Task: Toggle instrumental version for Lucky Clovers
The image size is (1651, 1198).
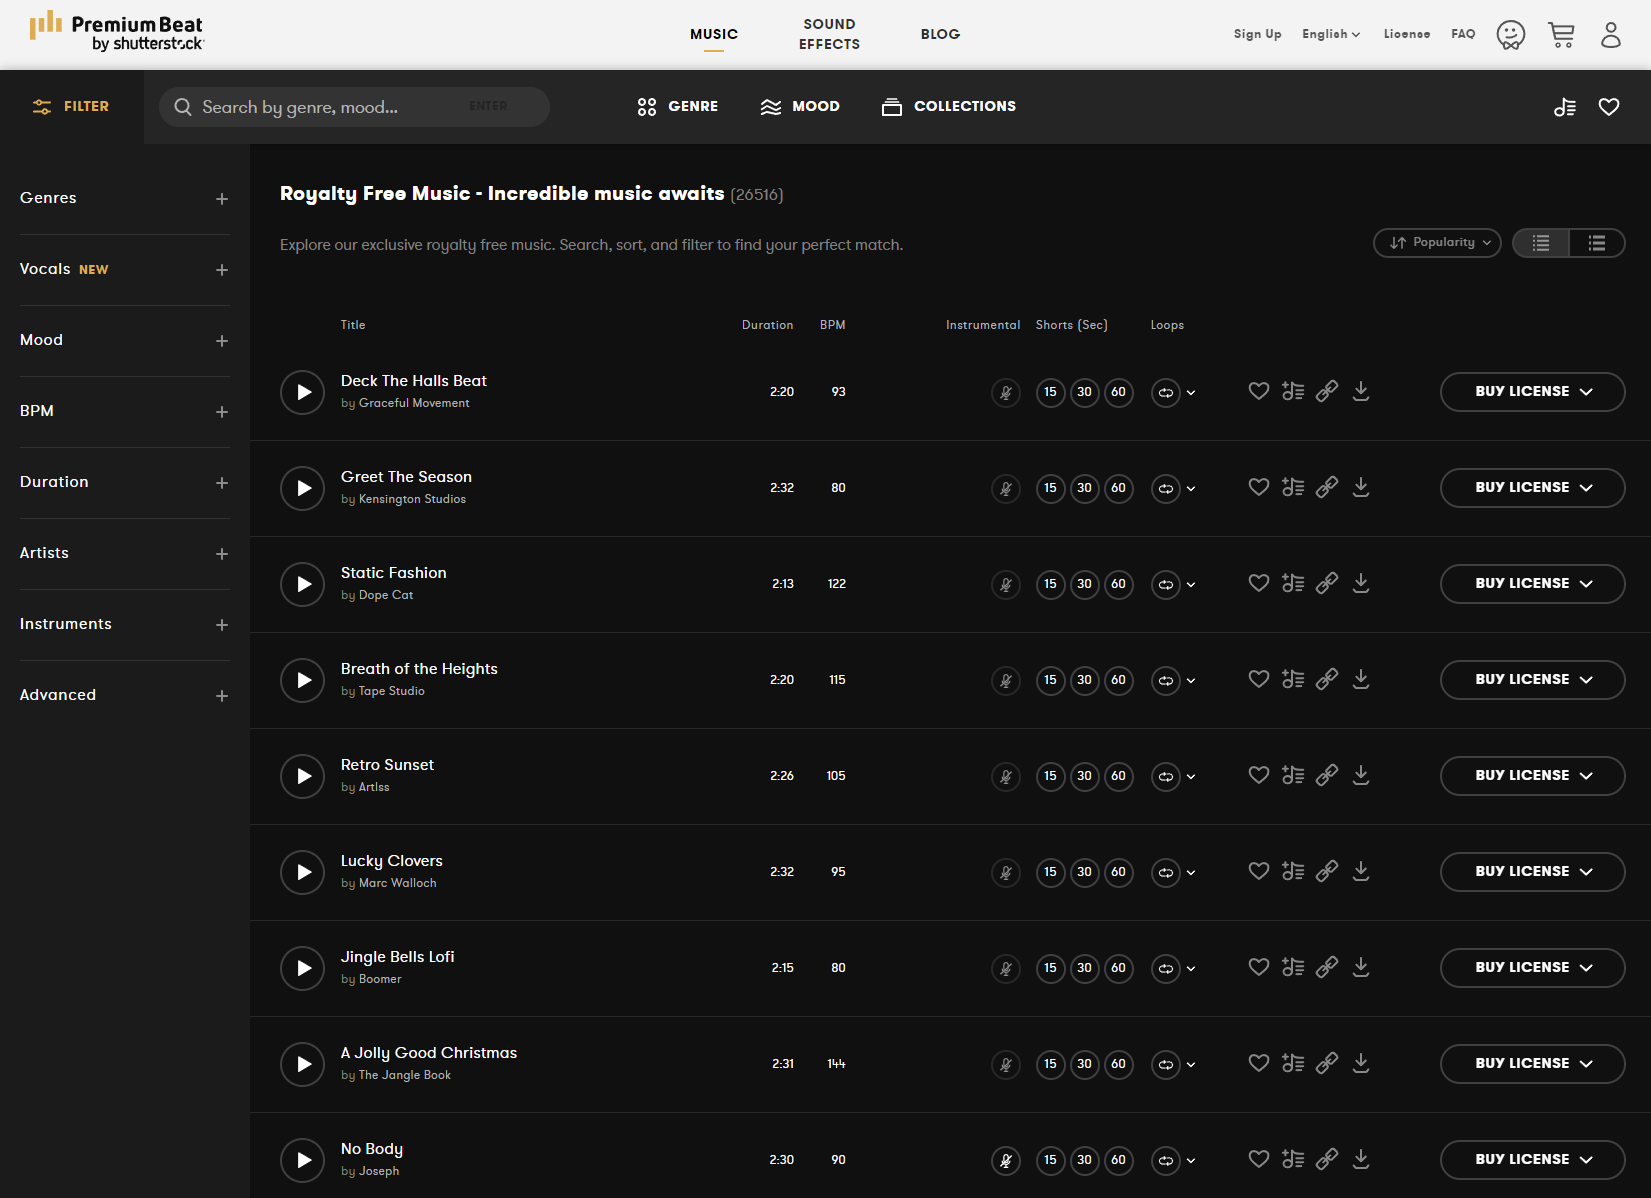Action: pyautogui.click(x=1006, y=872)
